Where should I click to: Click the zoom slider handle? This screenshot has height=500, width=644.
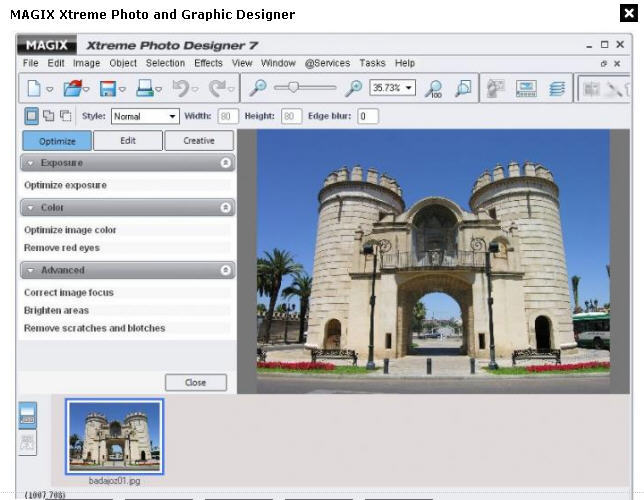coord(293,87)
